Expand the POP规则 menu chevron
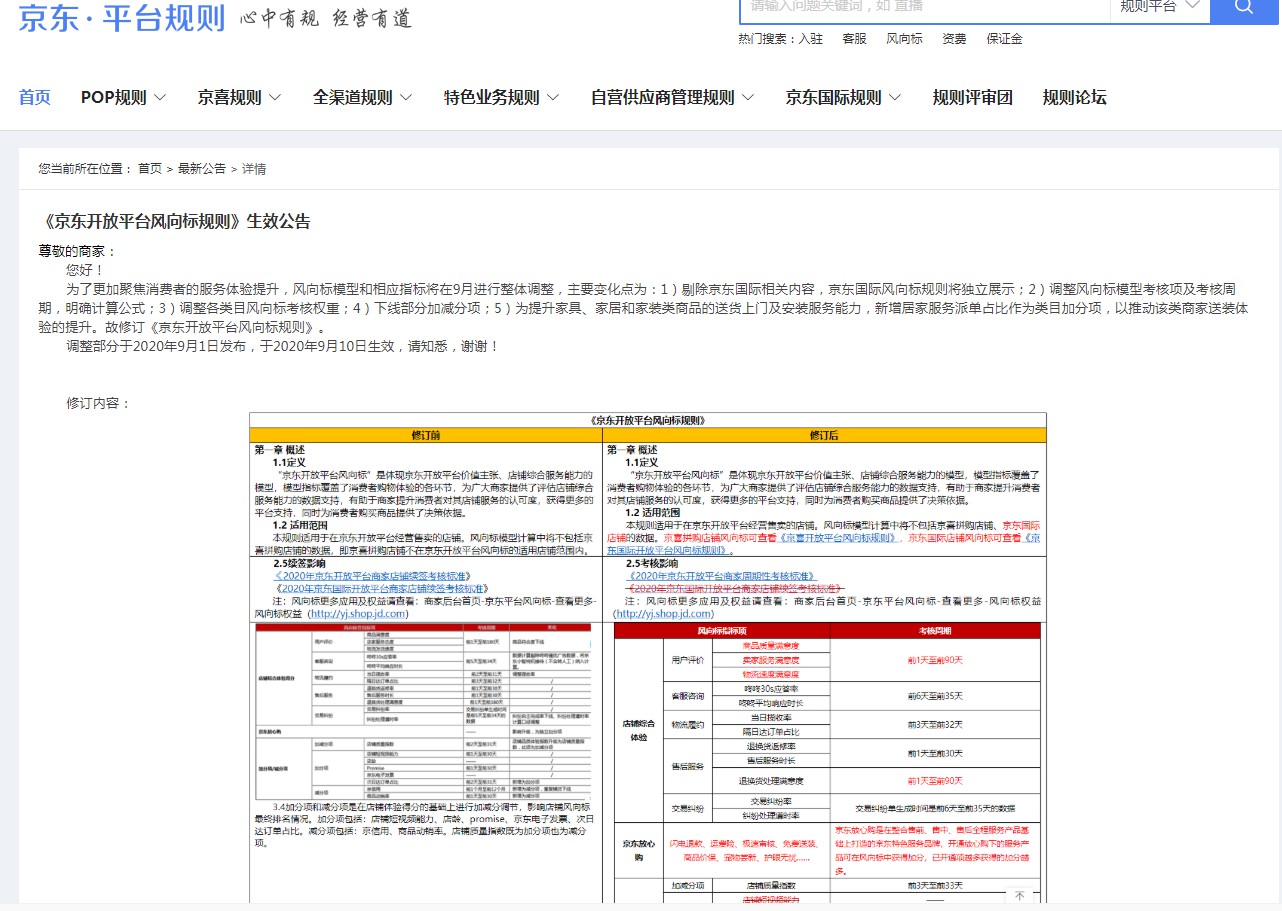 (x=160, y=98)
